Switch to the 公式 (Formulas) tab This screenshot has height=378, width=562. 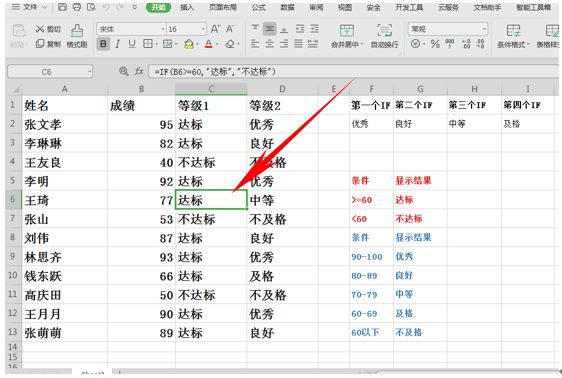click(x=258, y=7)
